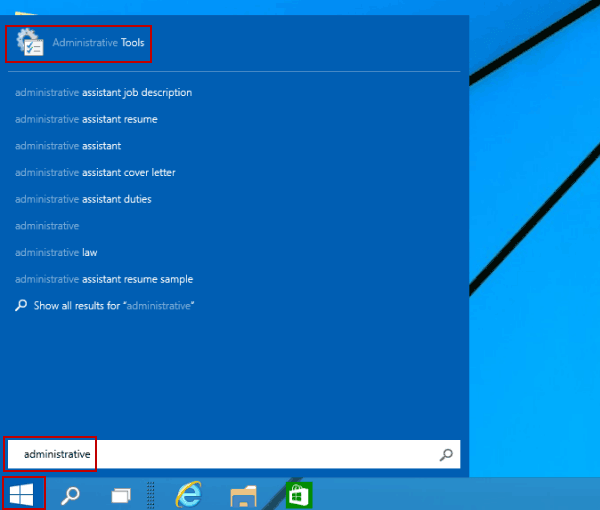Click the magnifier icon inside the search box
600x510 pixels.
point(446,455)
